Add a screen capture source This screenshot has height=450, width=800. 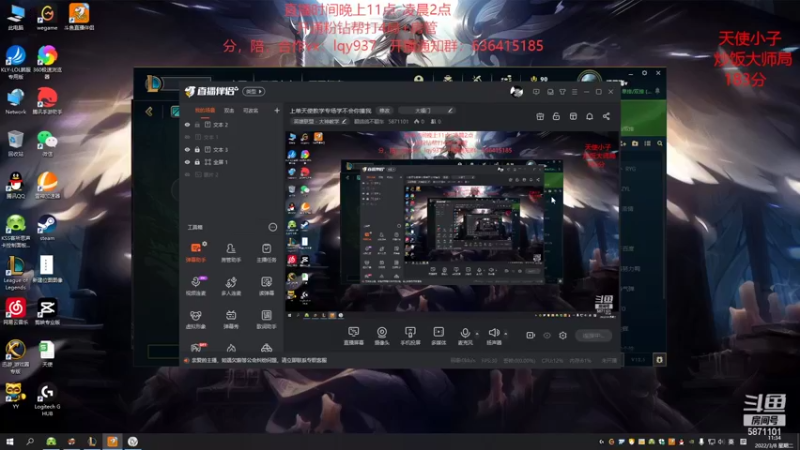[353, 336]
